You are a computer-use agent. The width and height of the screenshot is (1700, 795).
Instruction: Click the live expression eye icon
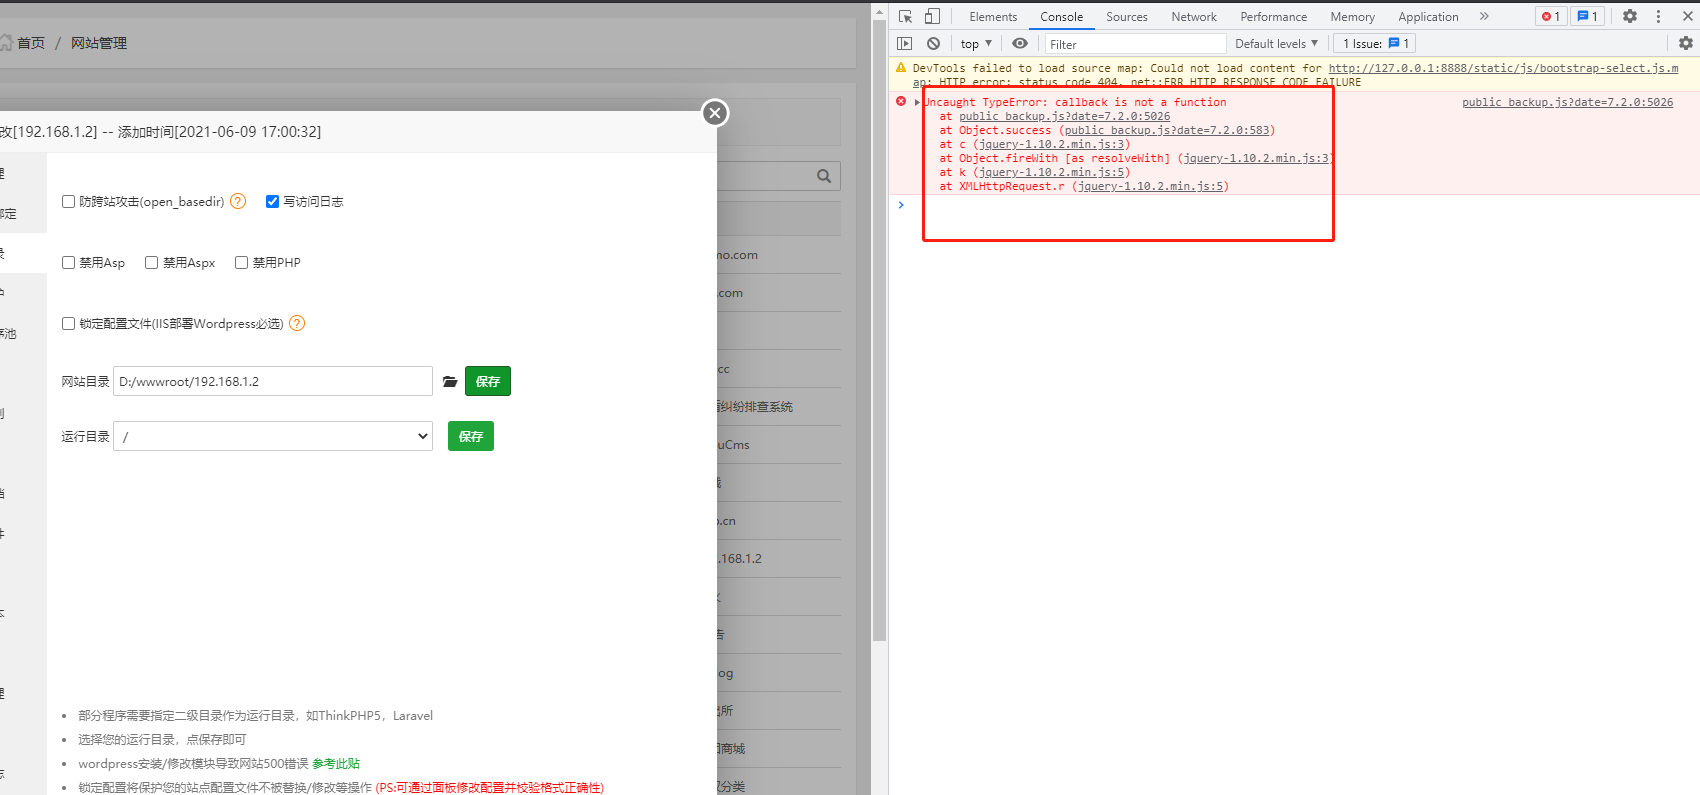point(1020,43)
